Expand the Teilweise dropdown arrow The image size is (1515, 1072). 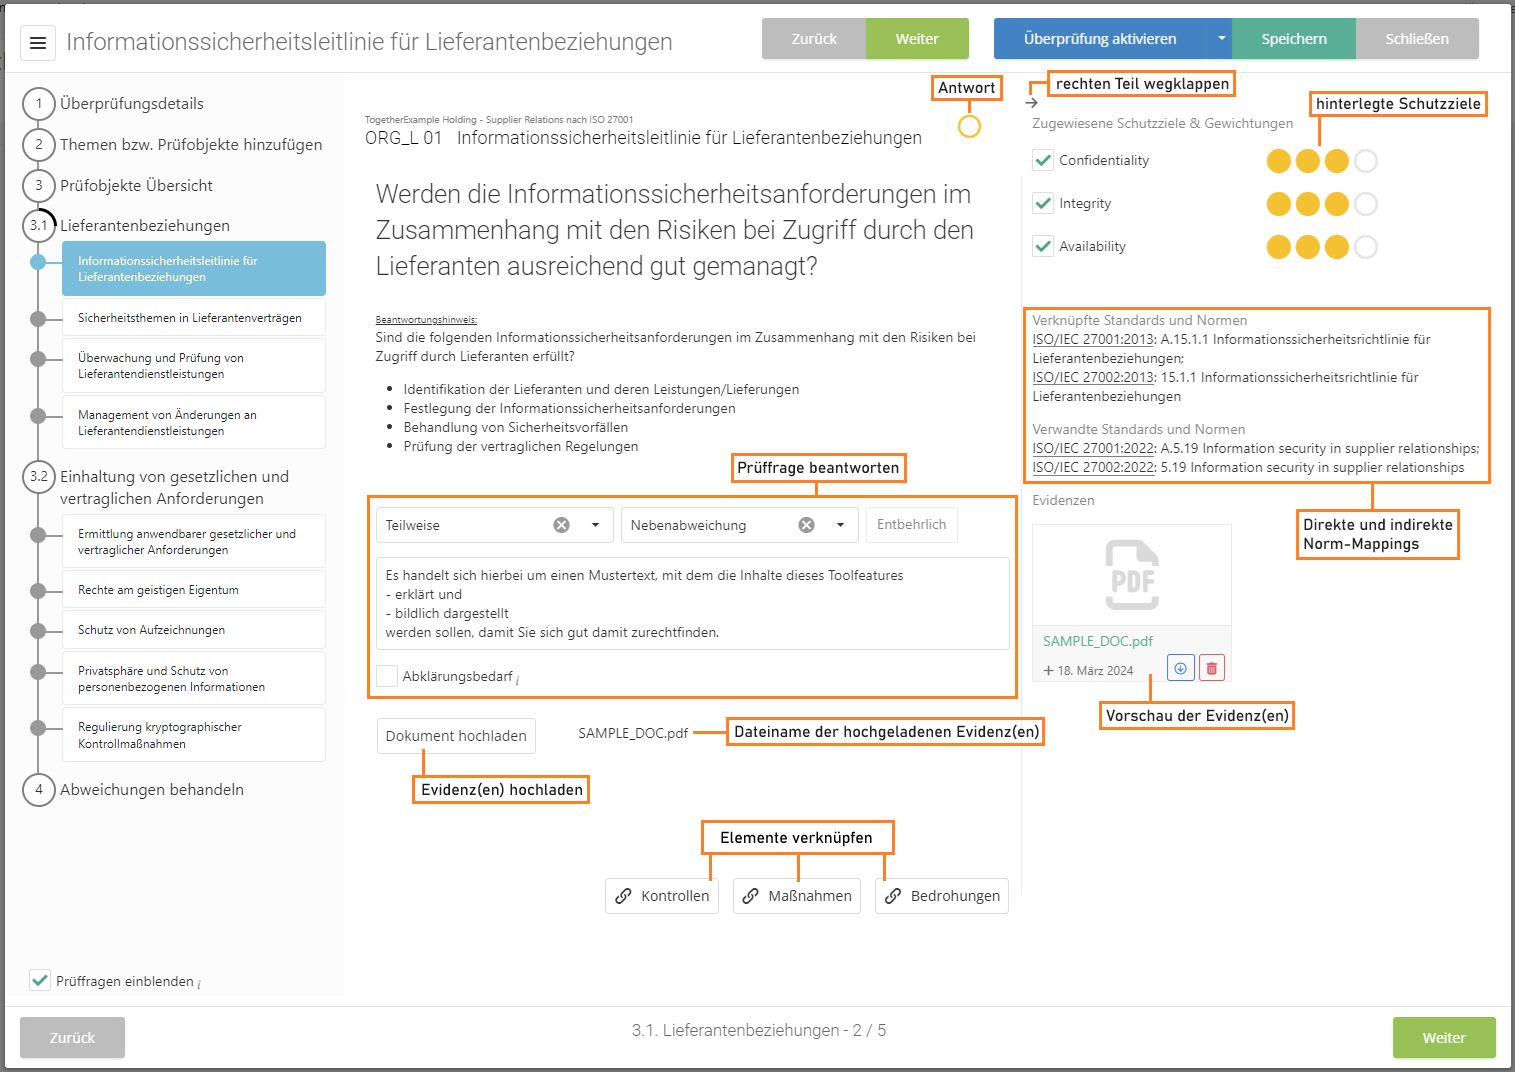[596, 525]
